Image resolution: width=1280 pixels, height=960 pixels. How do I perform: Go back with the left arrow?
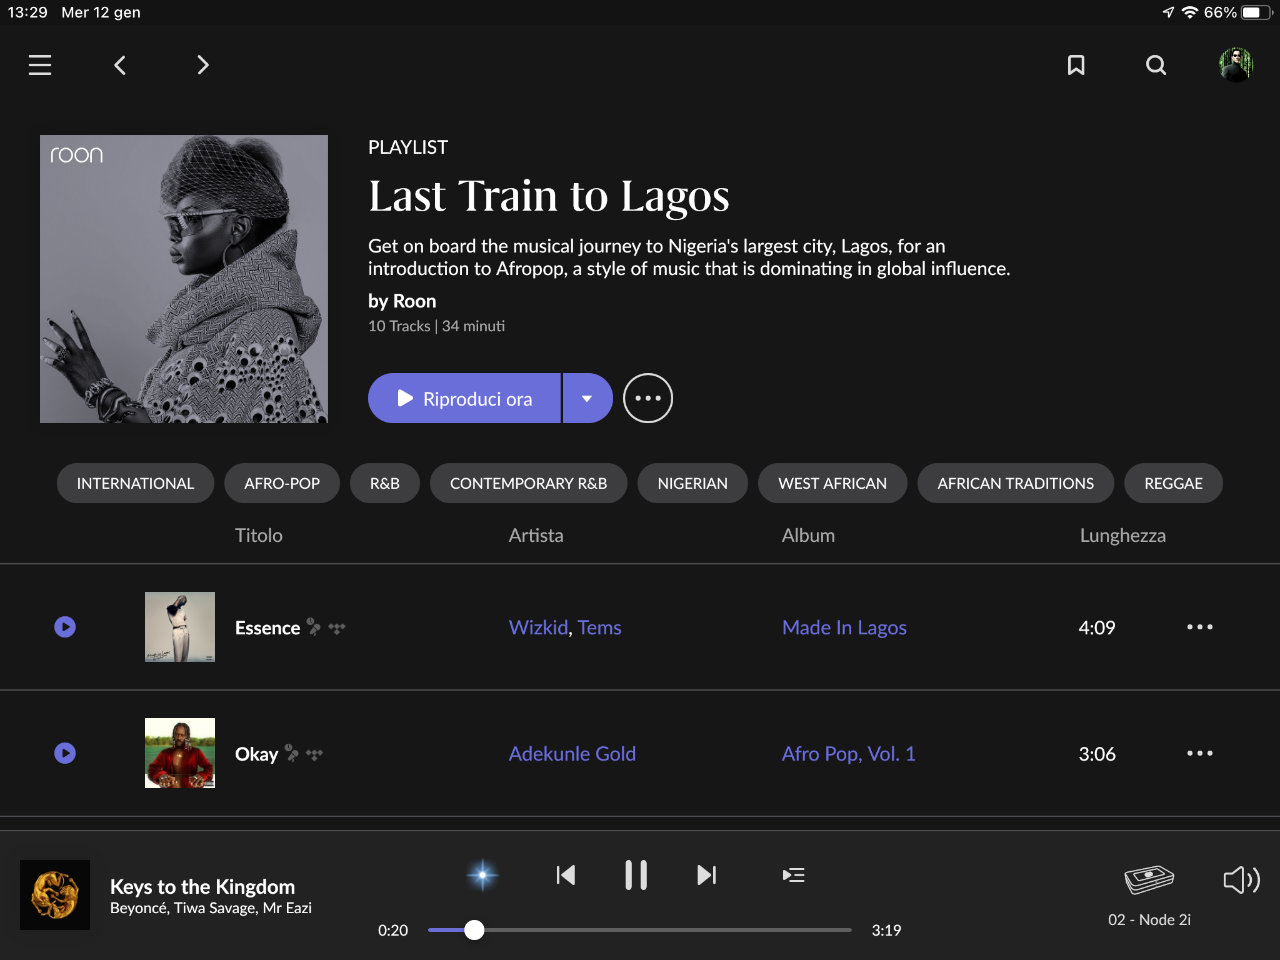pos(120,65)
